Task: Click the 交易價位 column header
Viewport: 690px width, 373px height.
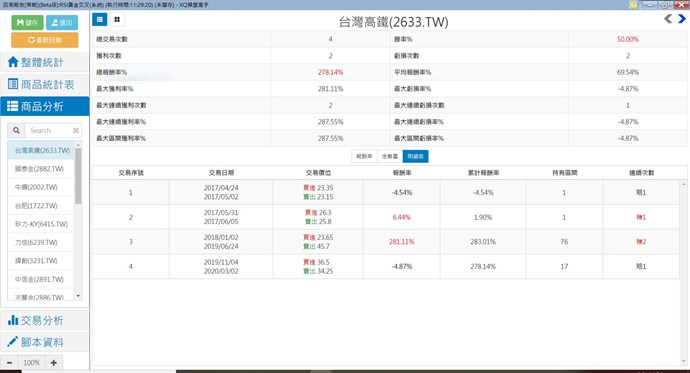Action: tap(318, 173)
